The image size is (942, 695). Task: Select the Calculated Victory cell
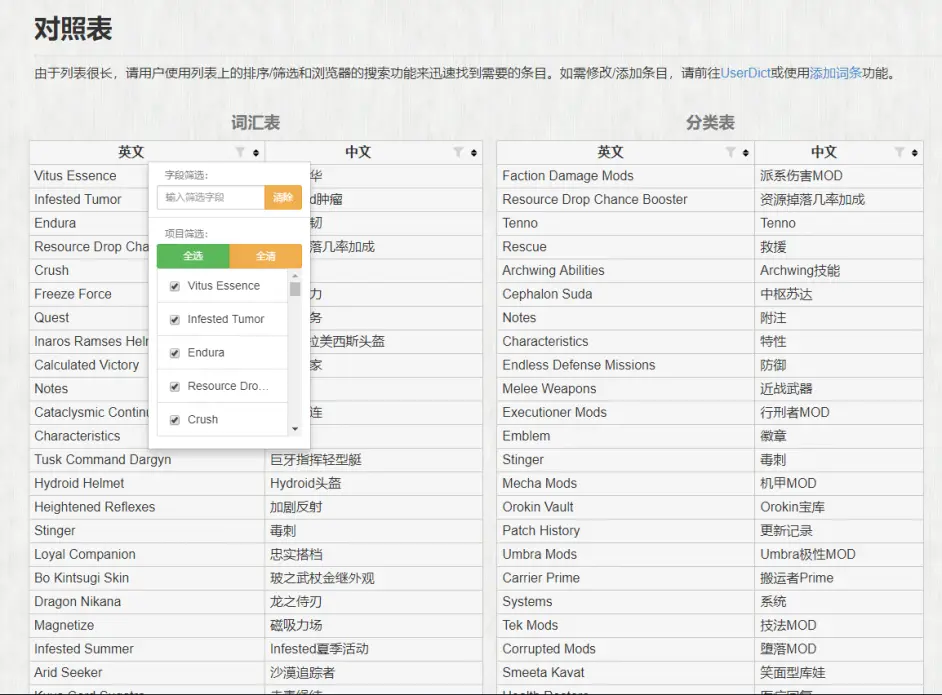click(89, 365)
